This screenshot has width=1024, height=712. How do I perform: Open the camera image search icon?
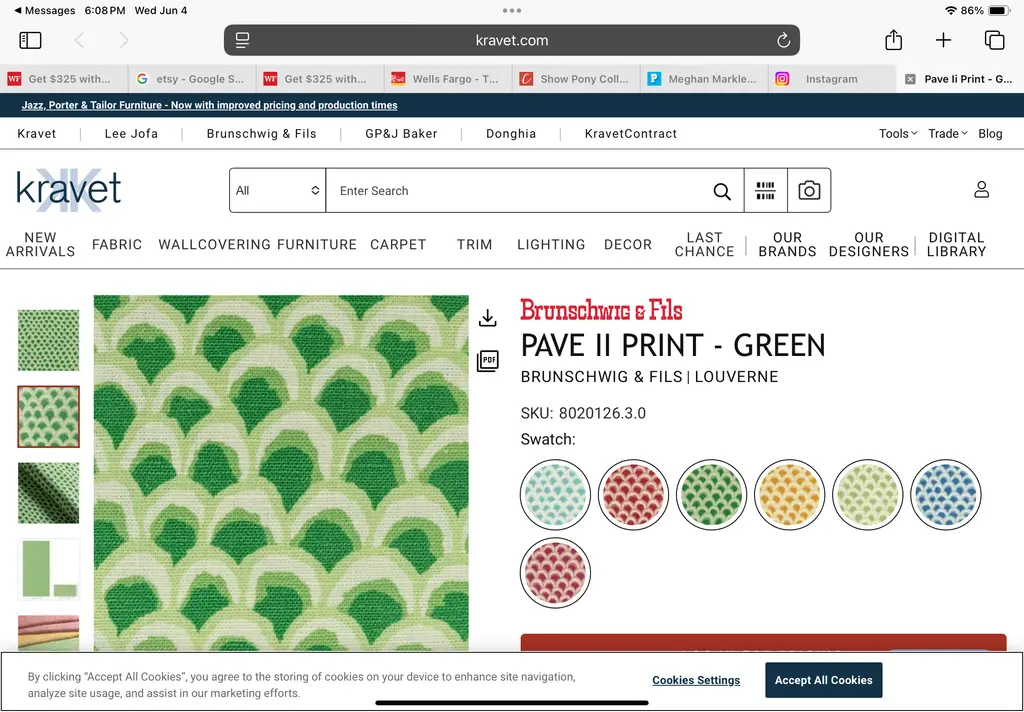[x=809, y=191]
